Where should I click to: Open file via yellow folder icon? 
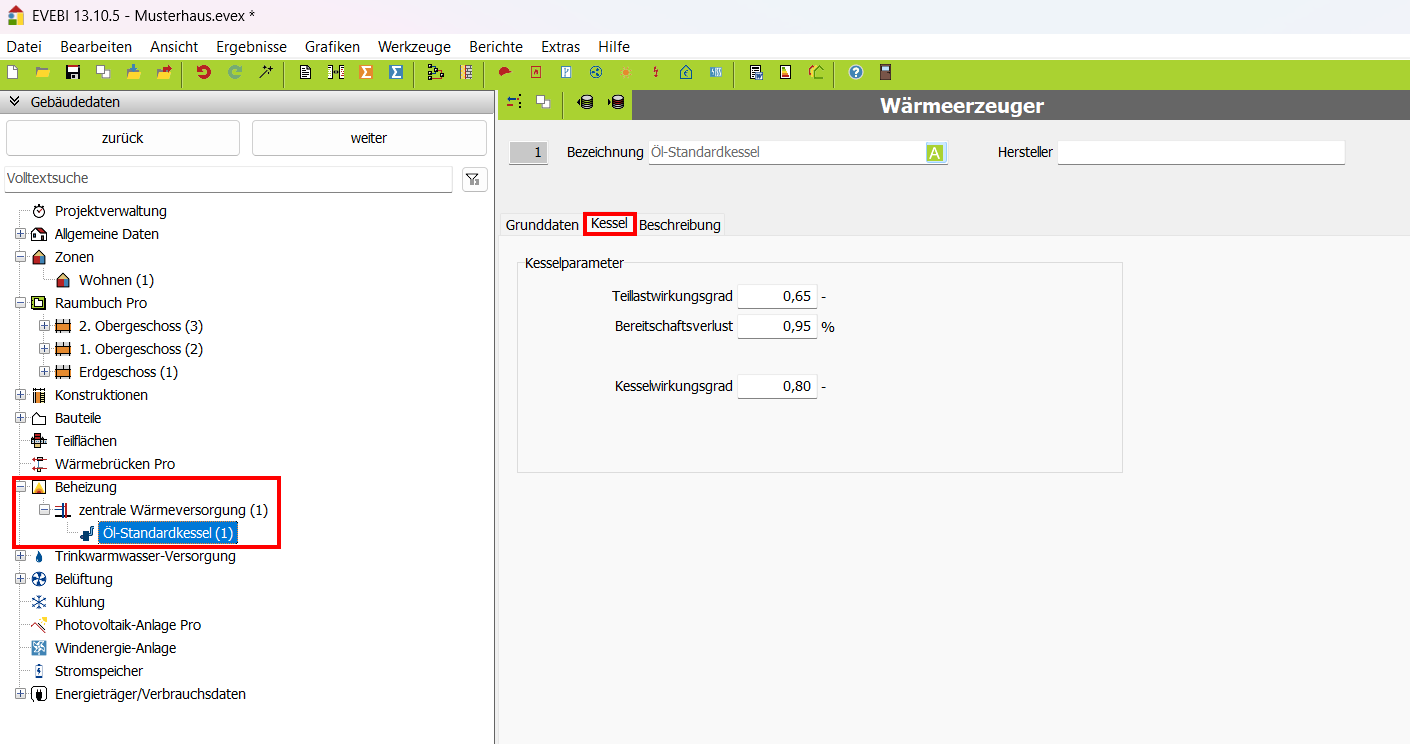coord(42,72)
